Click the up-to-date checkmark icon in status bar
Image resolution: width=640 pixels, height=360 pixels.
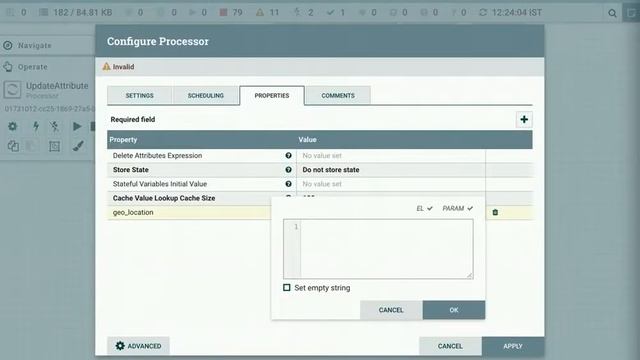[330, 13]
